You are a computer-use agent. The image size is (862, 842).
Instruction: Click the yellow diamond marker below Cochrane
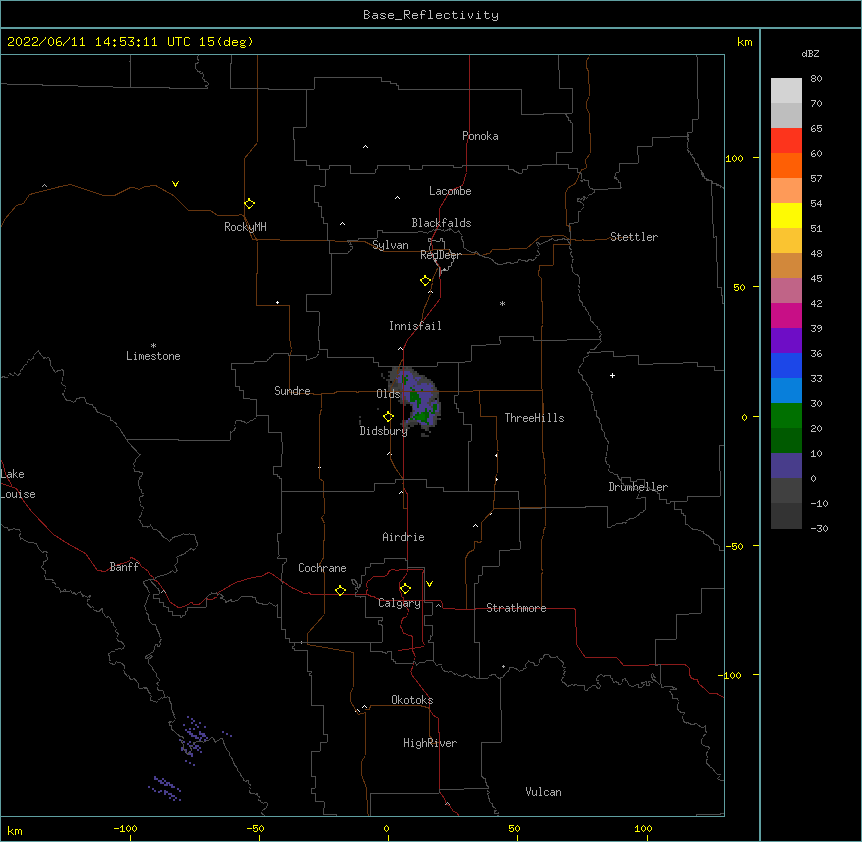pos(340,590)
